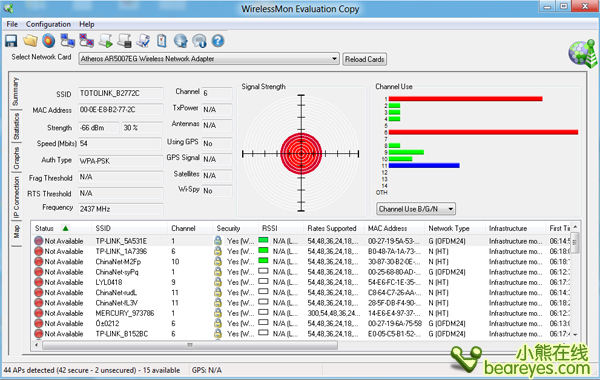
Task: Sort list by Security column header
Action: pos(236,228)
